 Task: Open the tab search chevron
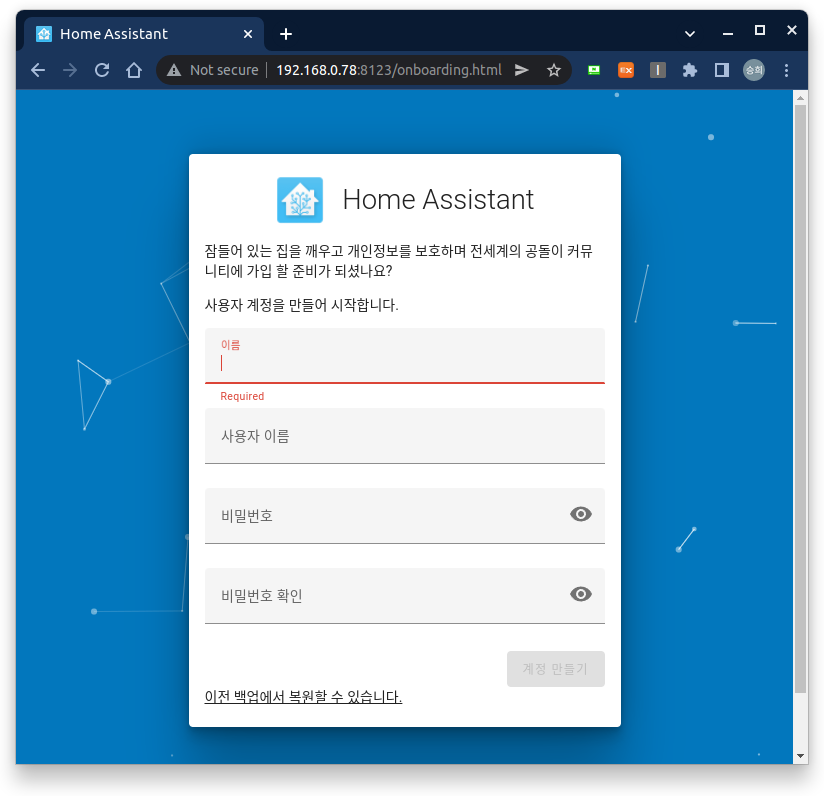(x=690, y=34)
